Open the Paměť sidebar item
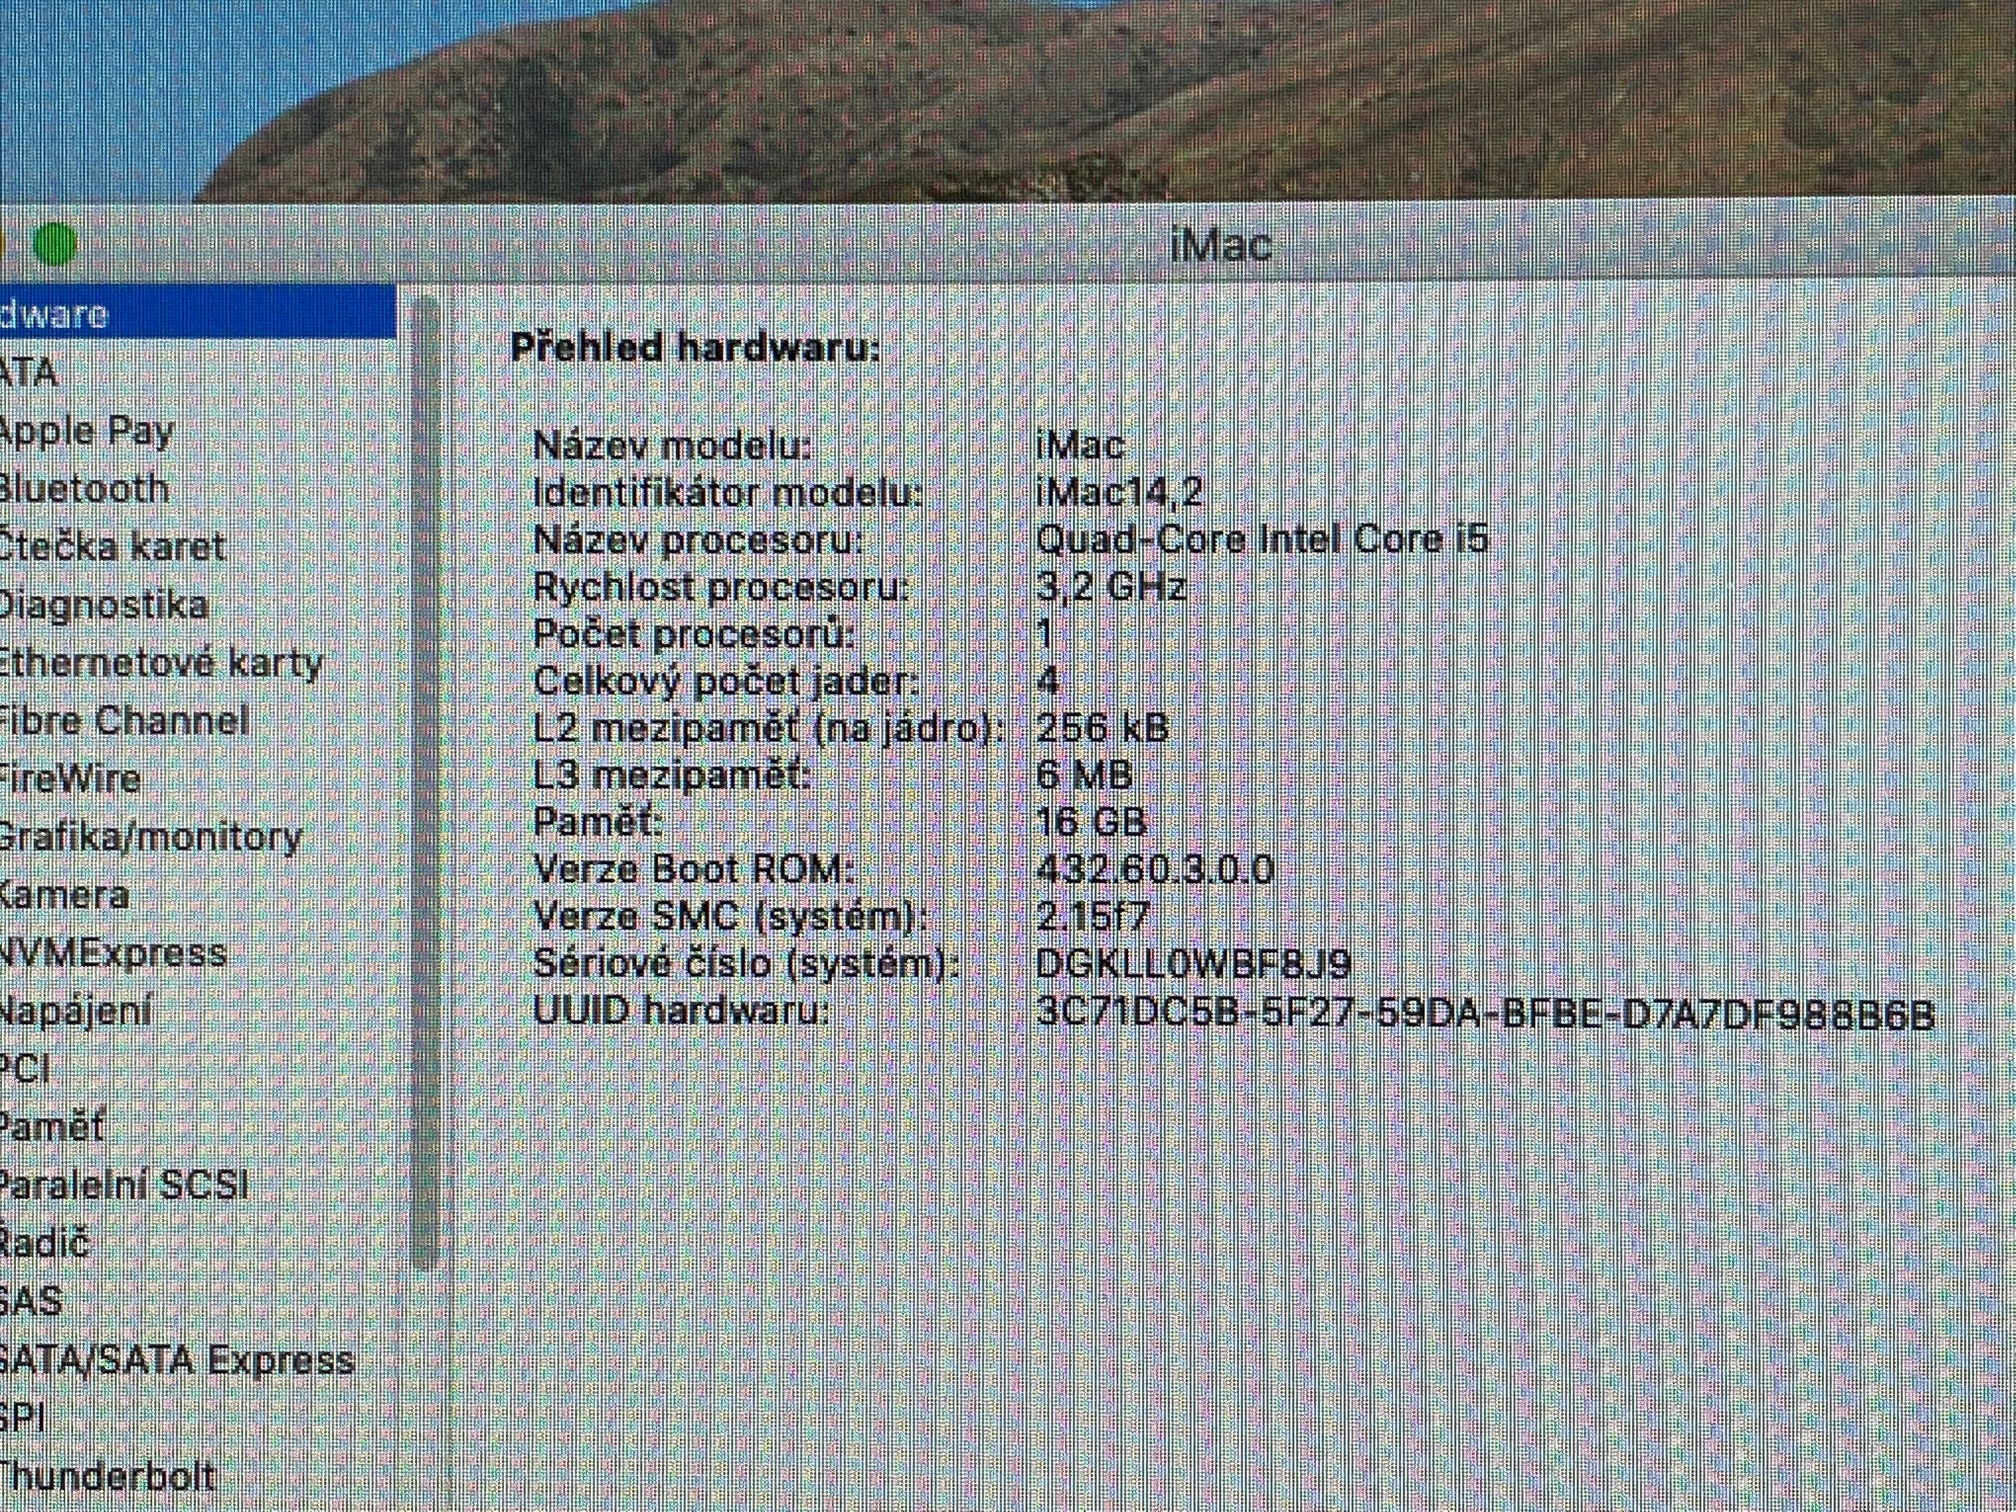Image resolution: width=2016 pixels, height=1512 pixels. pos(50,1127)
